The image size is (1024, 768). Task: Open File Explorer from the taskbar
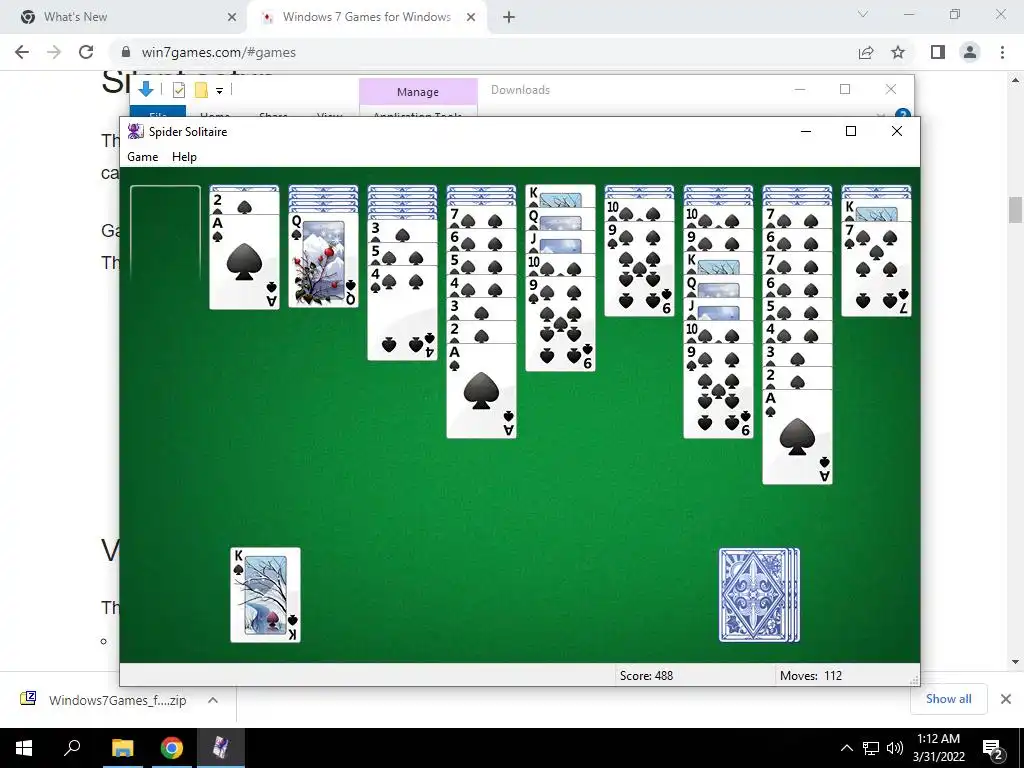click(122, 748)
